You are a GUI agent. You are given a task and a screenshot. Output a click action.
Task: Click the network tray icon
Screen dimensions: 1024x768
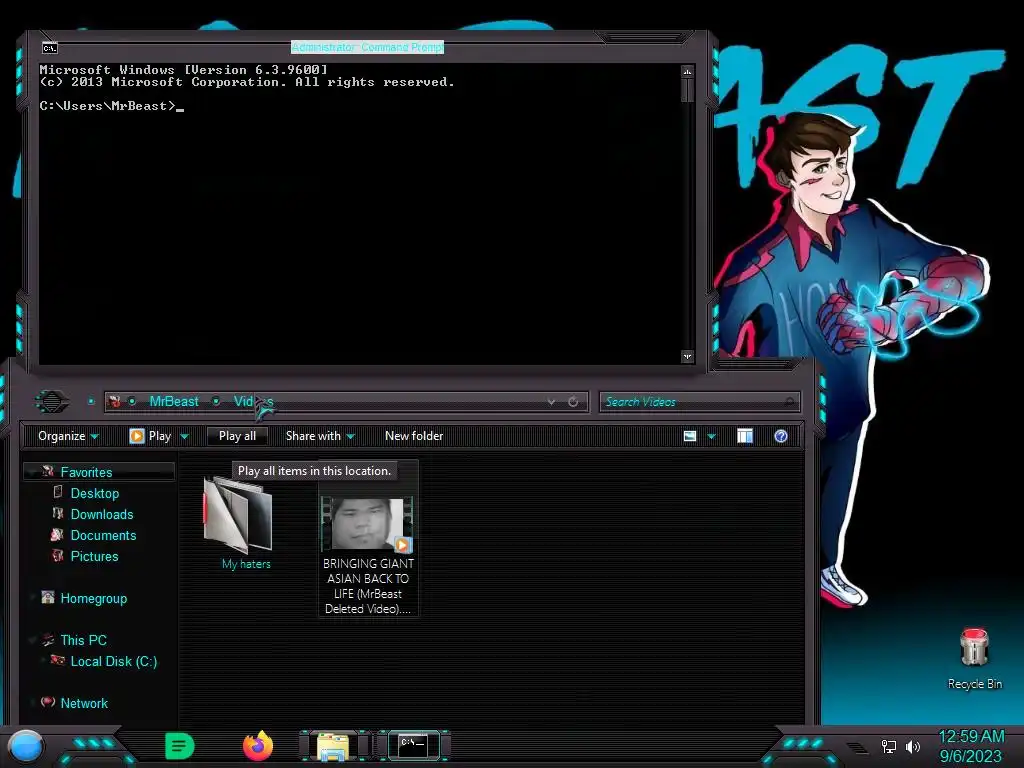[889, 746]
